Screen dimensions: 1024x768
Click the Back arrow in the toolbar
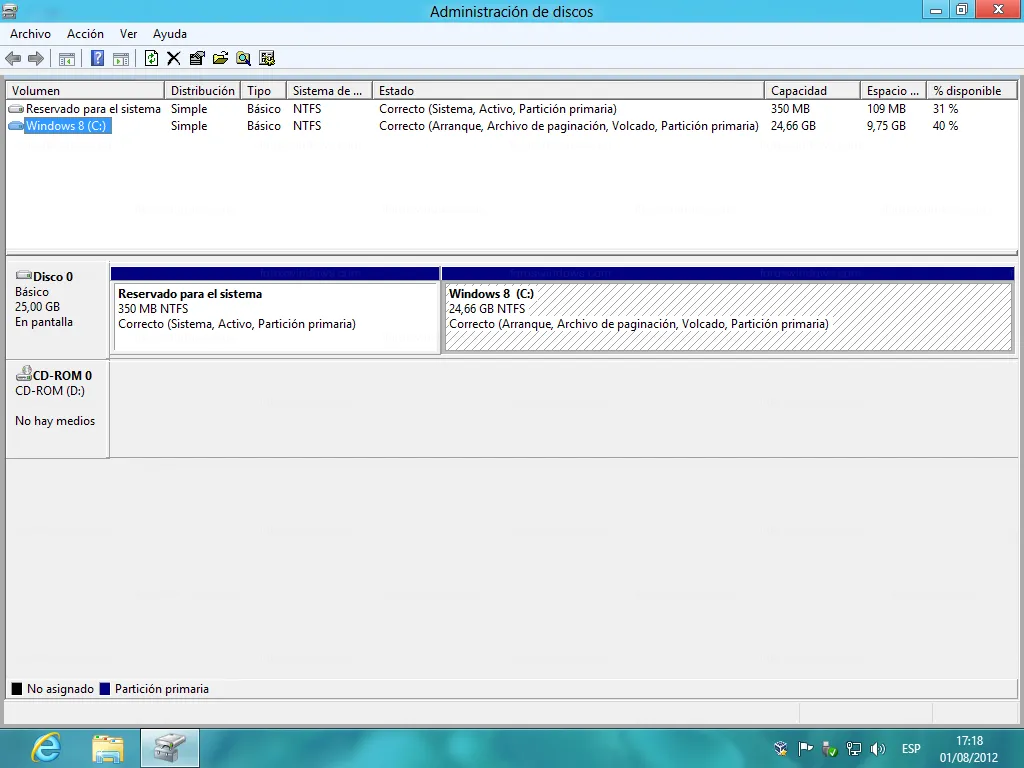pos(13,59)
